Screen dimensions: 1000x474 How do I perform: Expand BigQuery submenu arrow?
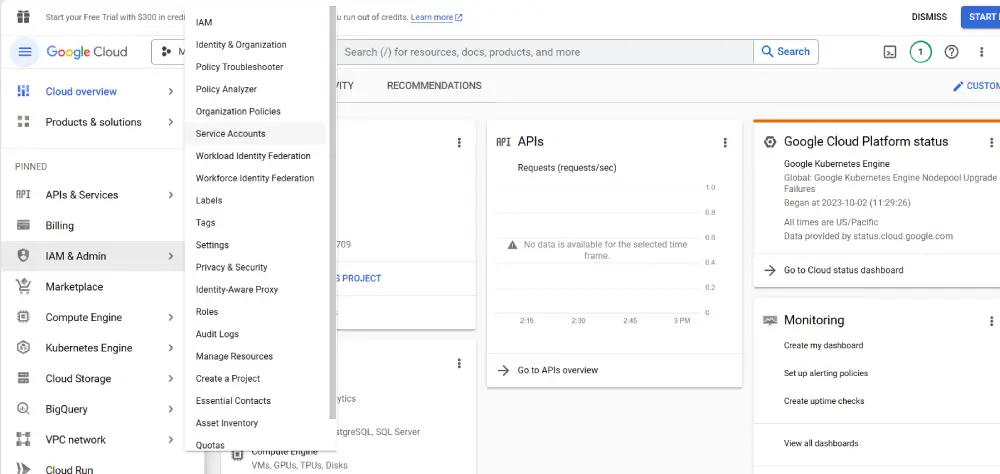(x=170, y=409)
